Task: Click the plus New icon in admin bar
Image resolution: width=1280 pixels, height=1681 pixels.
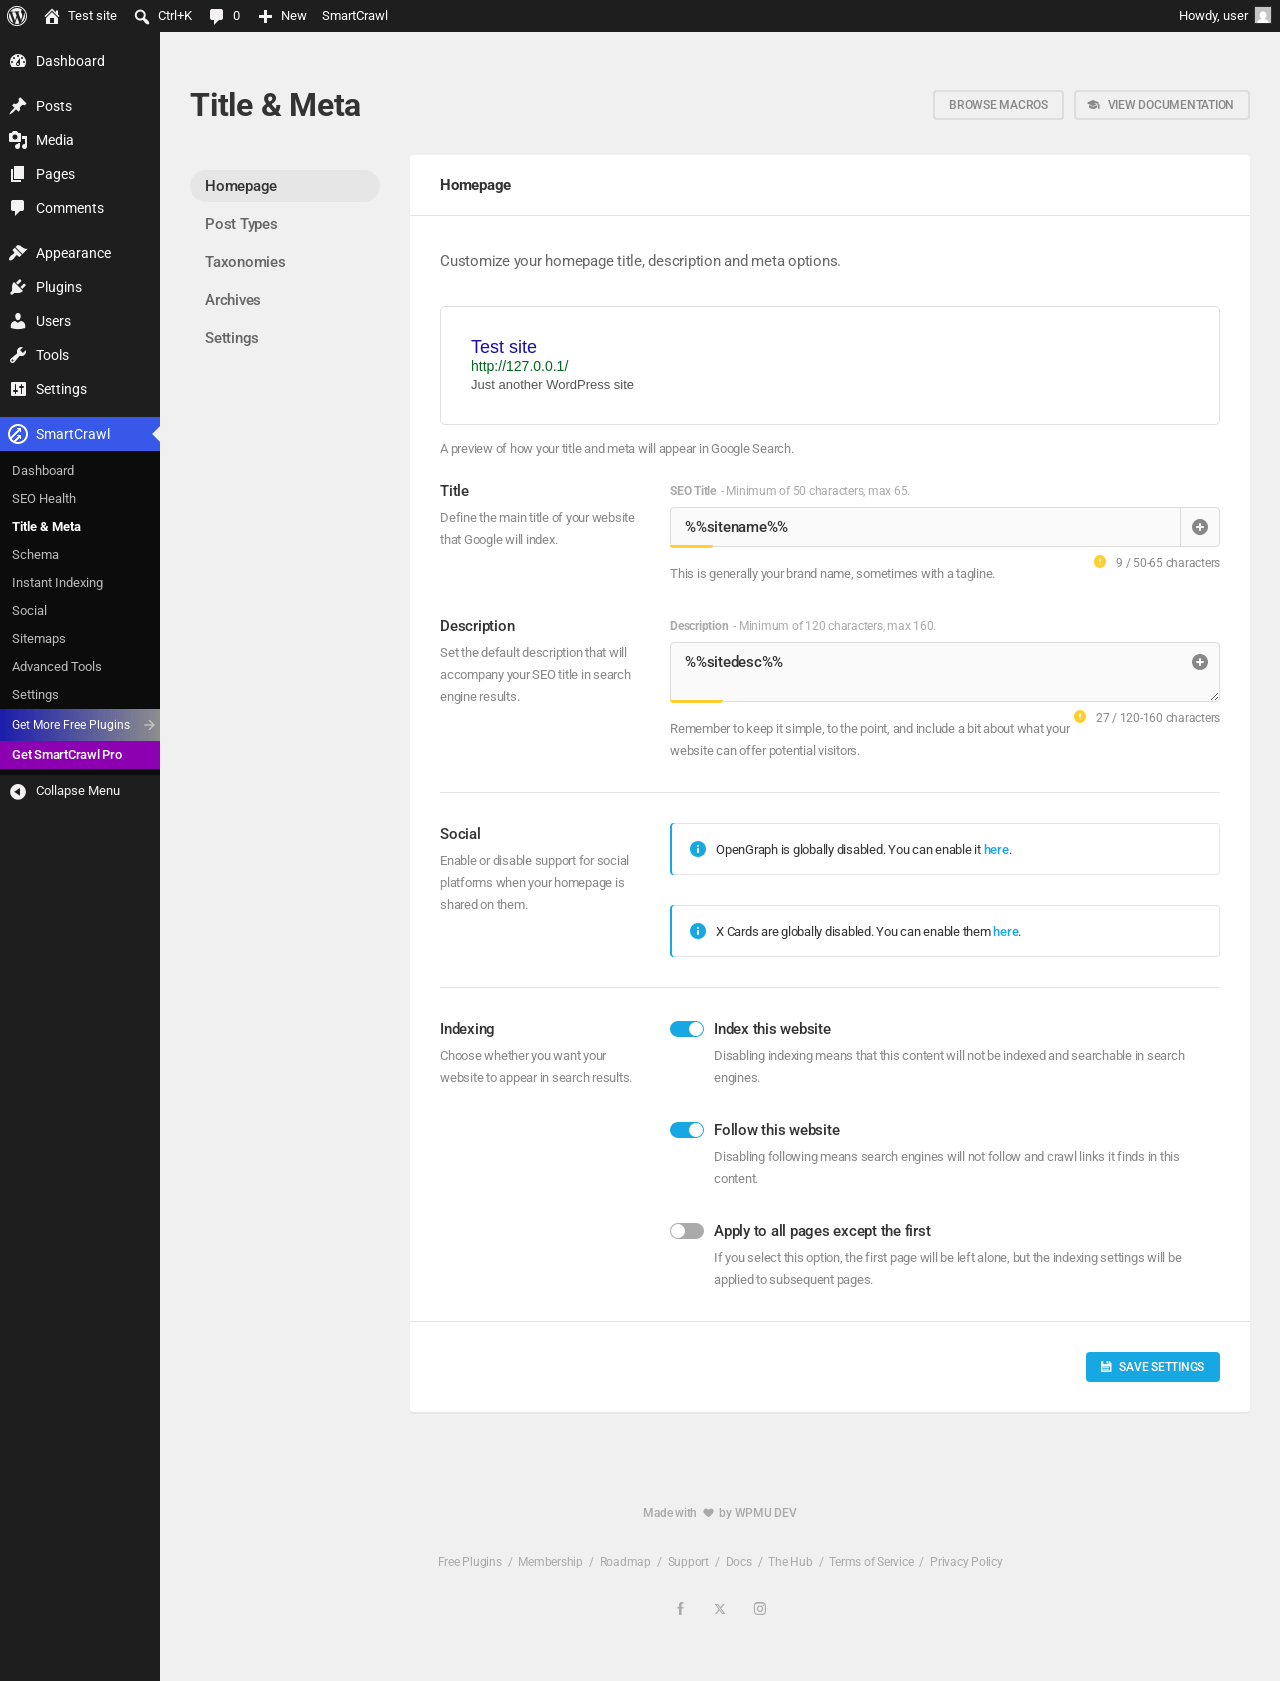Action: point(265,16)
